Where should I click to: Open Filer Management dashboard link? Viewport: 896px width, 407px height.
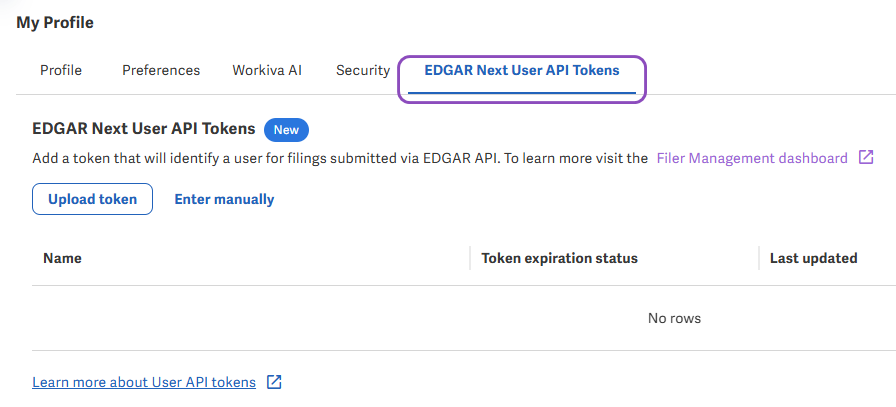pos(752,158)
